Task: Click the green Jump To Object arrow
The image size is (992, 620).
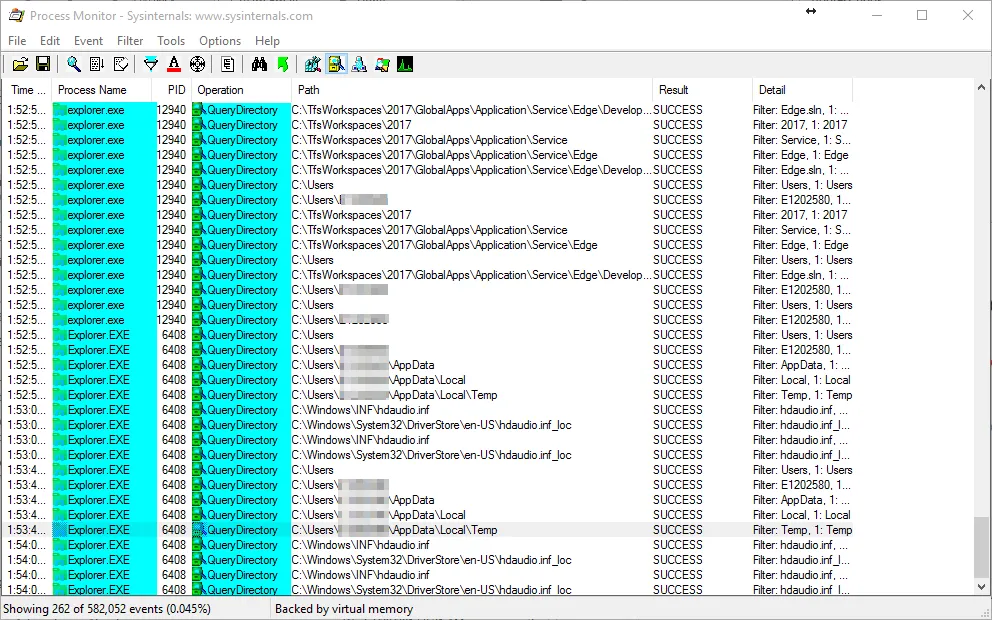Action: tap(282, 64)
